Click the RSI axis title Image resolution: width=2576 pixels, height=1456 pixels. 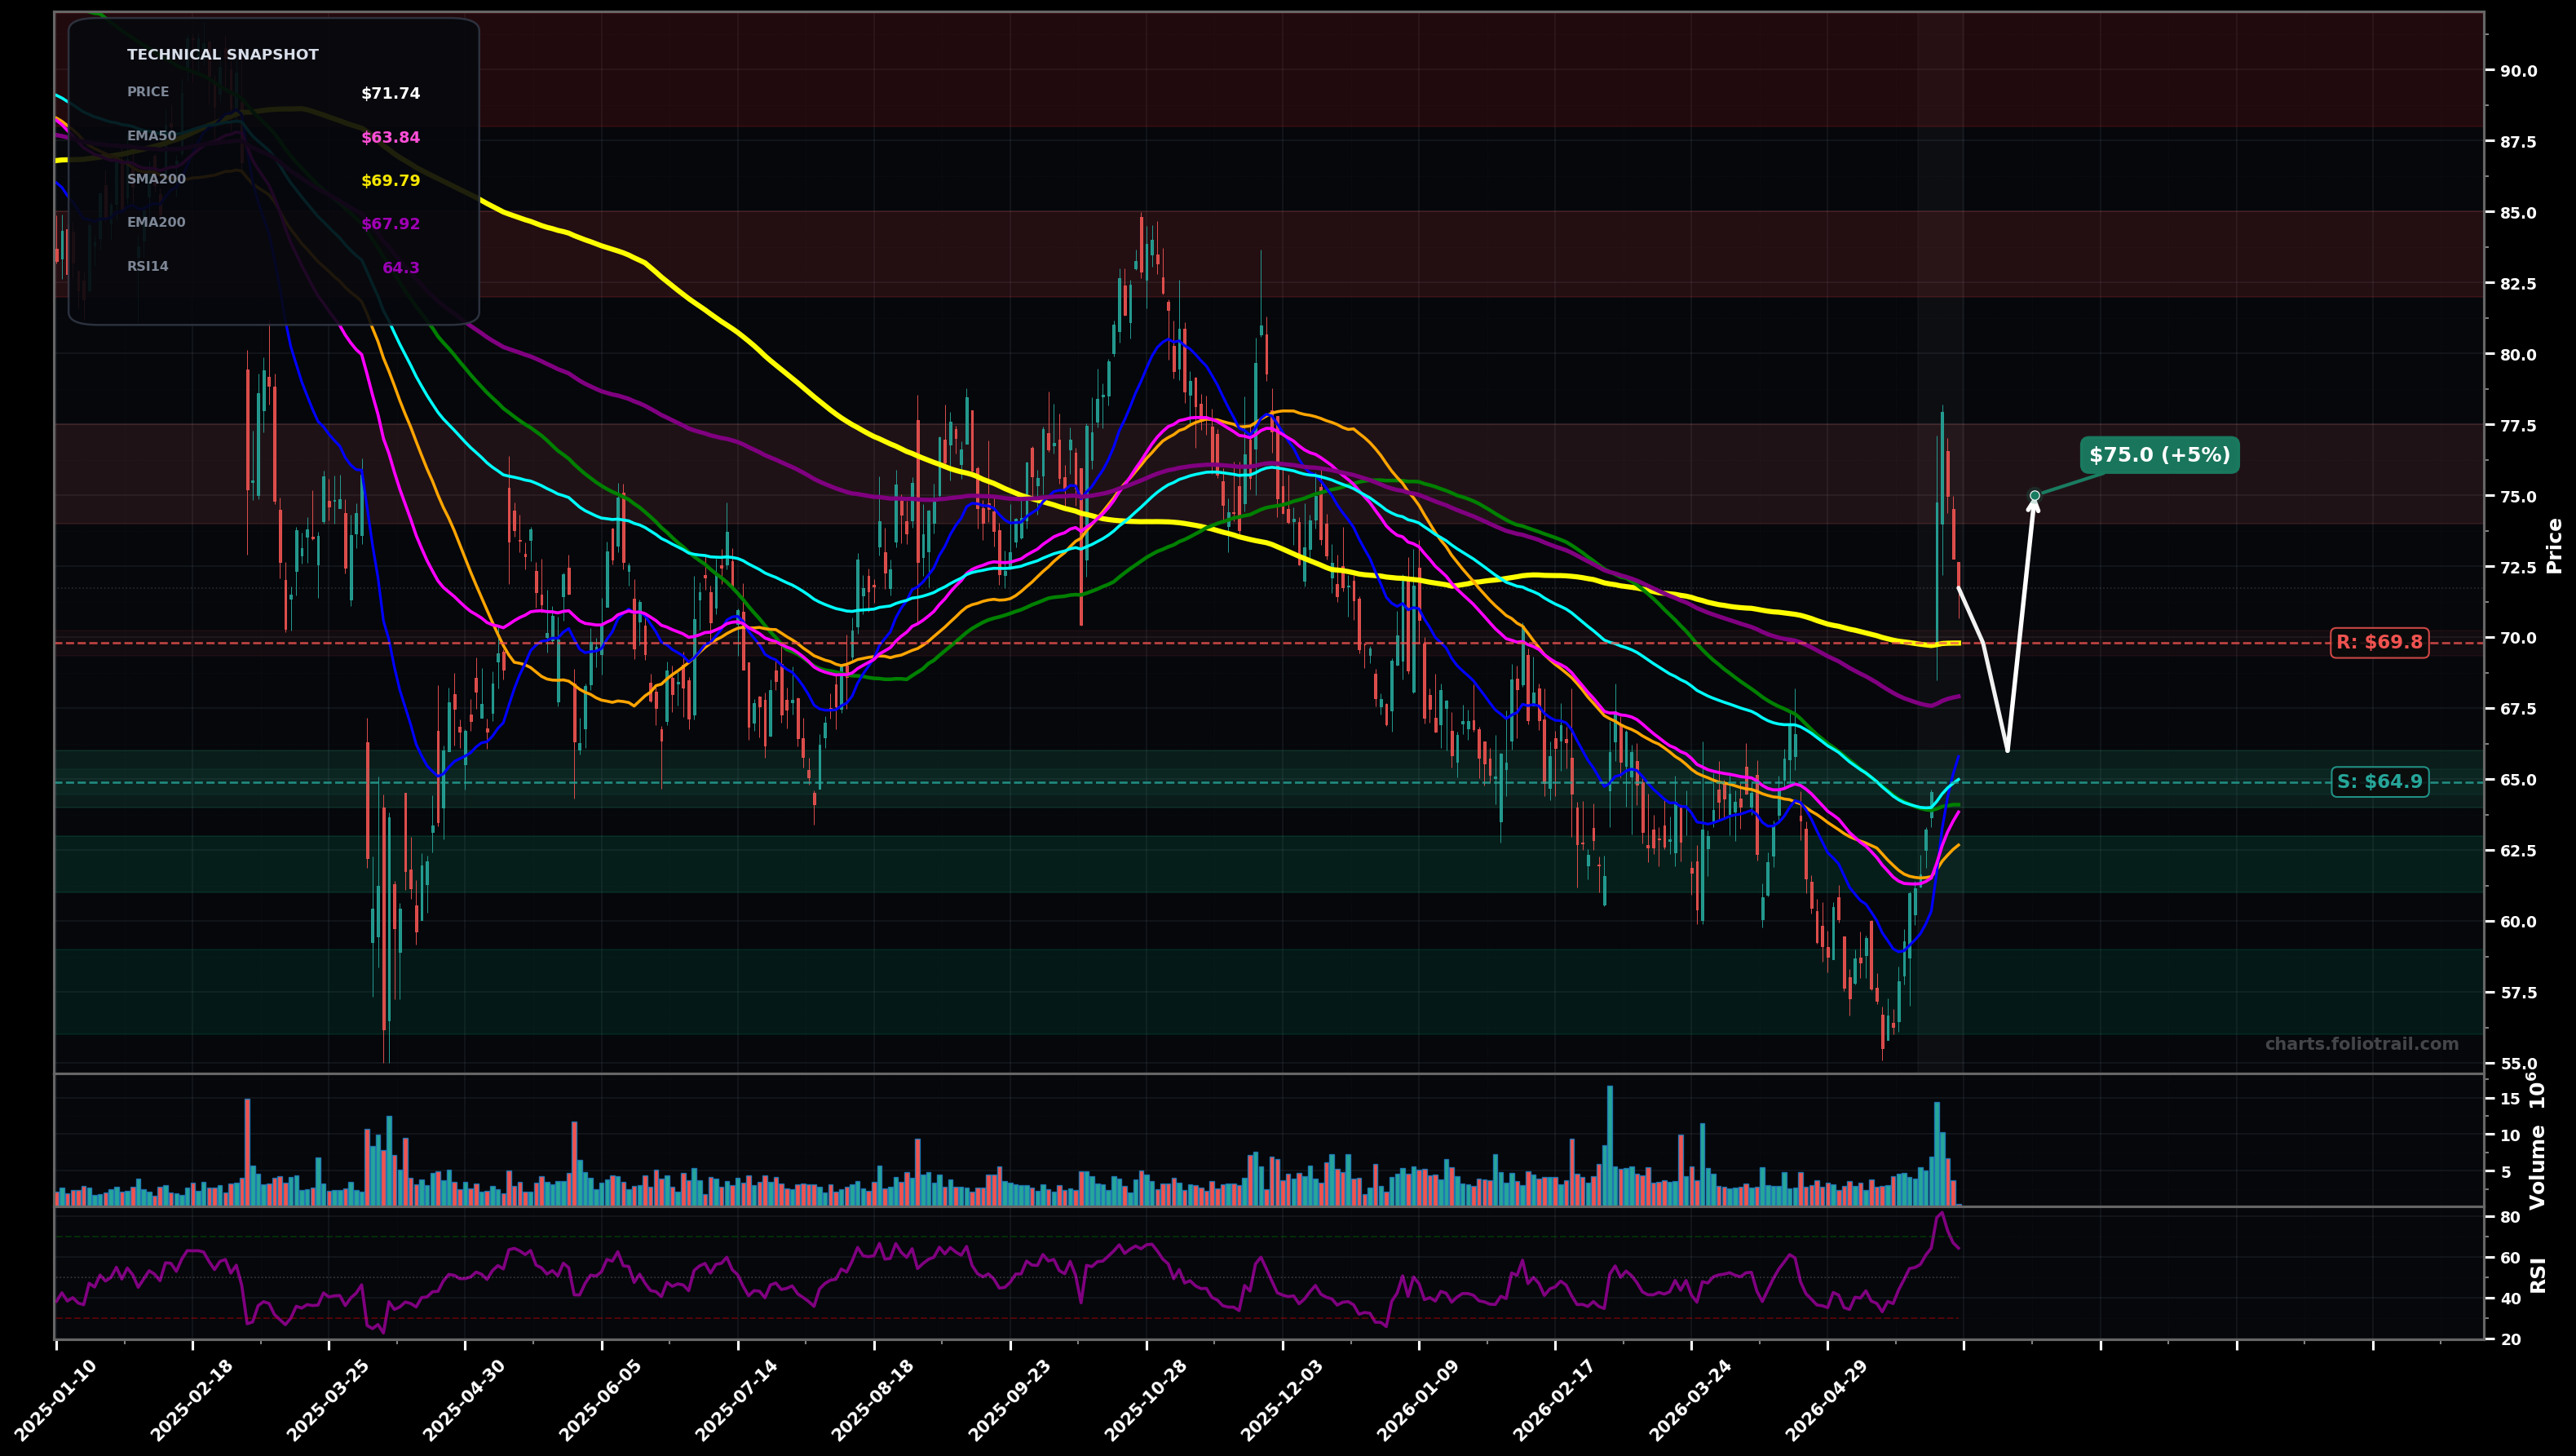(2538, 1275)
